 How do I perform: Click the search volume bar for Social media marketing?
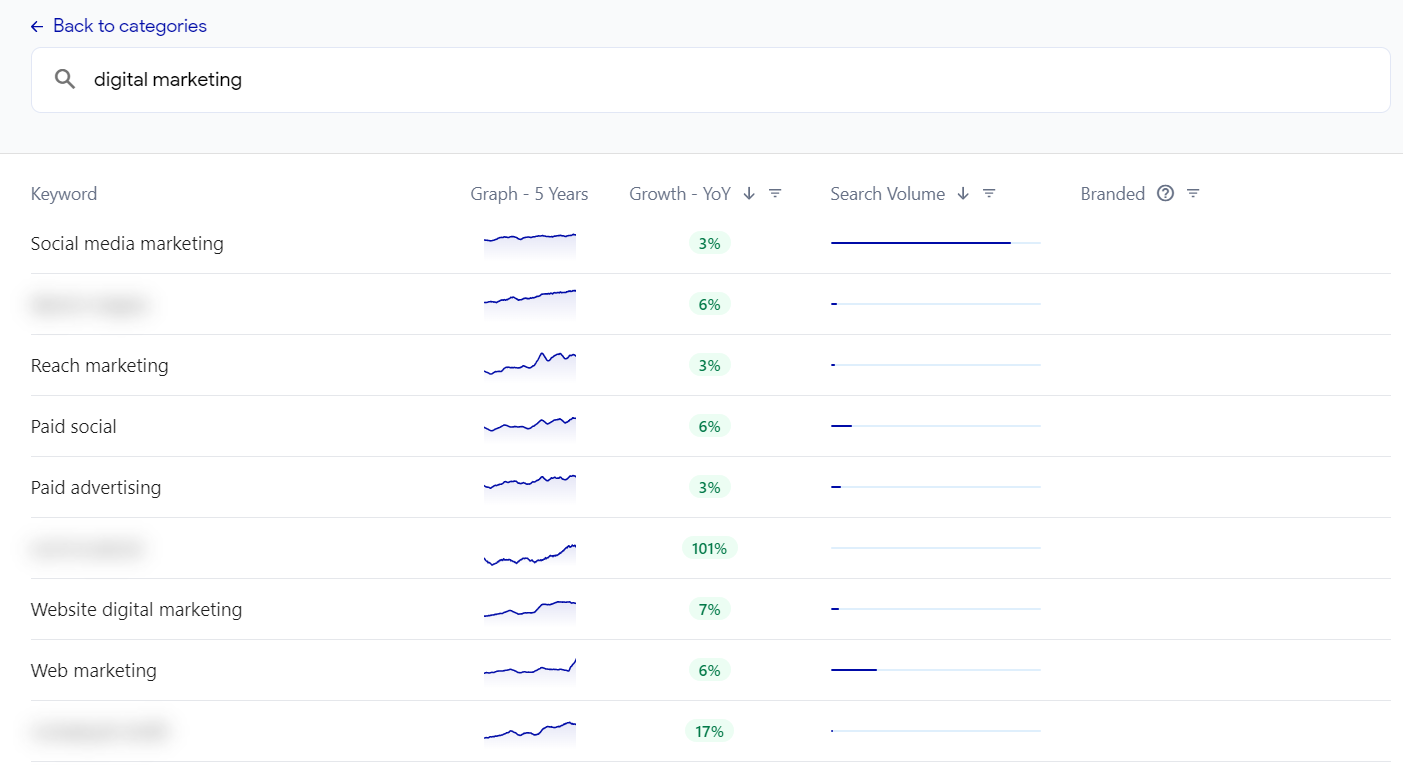[x=920, y=241]
